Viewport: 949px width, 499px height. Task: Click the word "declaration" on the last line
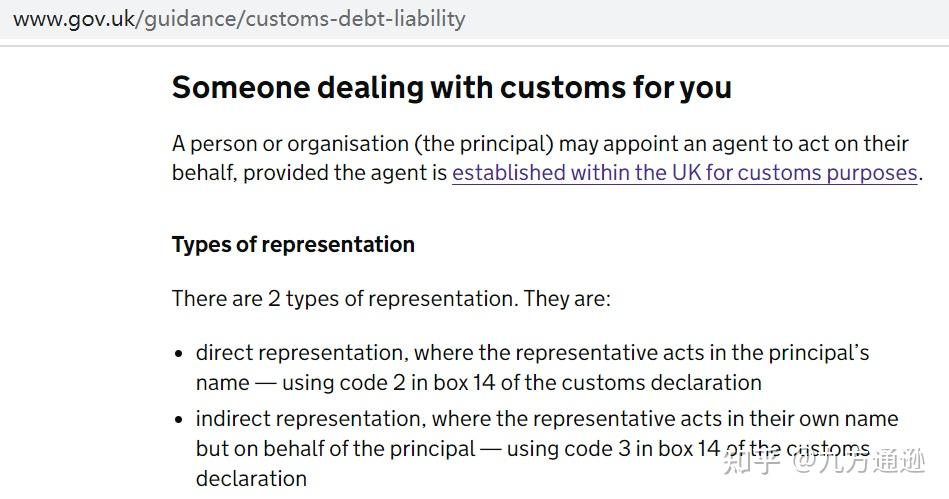(x=251, y=479)
